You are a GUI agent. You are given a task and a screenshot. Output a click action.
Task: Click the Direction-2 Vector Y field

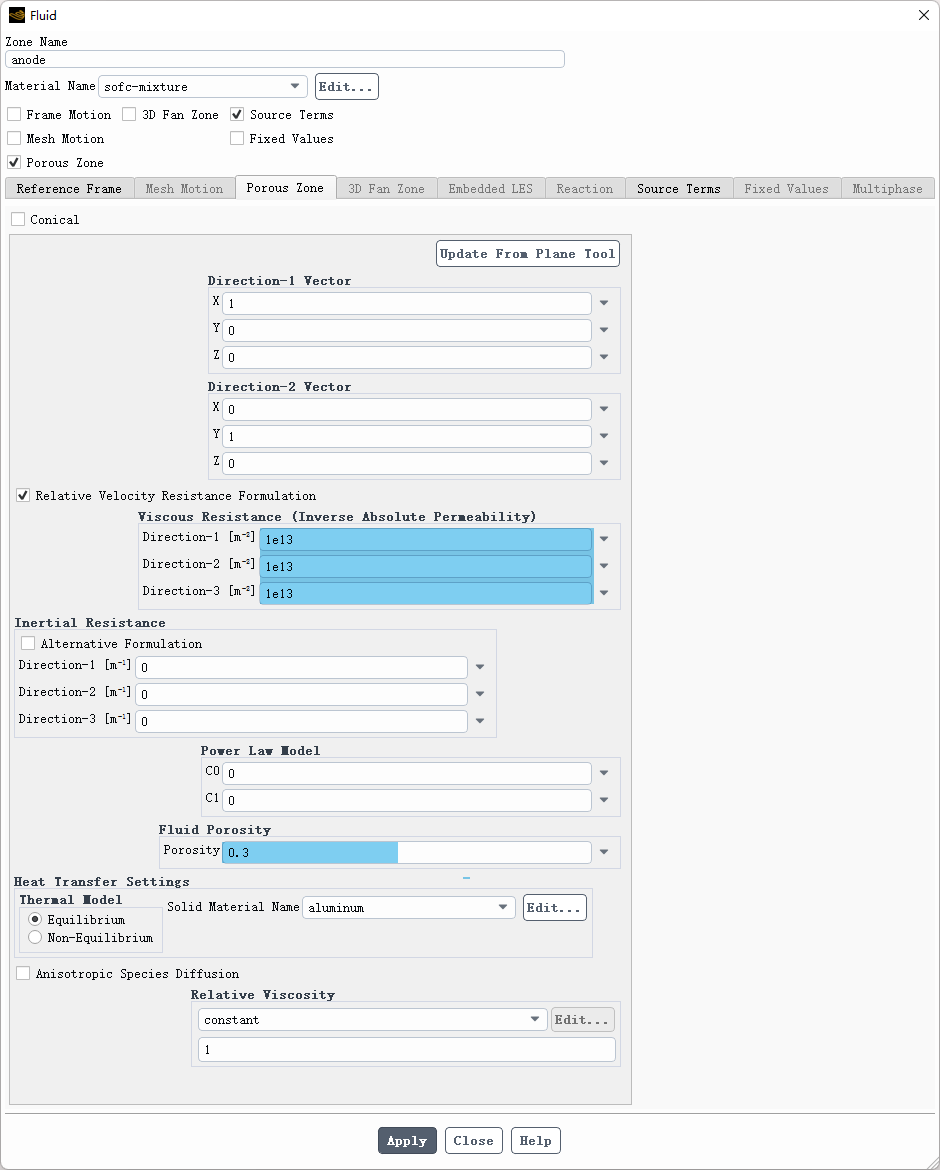point(407,436)
